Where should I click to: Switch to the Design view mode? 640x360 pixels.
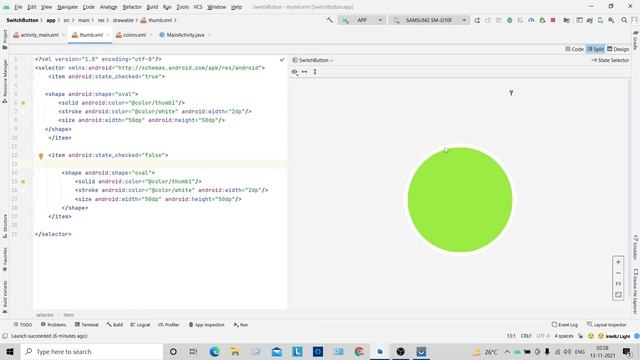pos(618,49)
